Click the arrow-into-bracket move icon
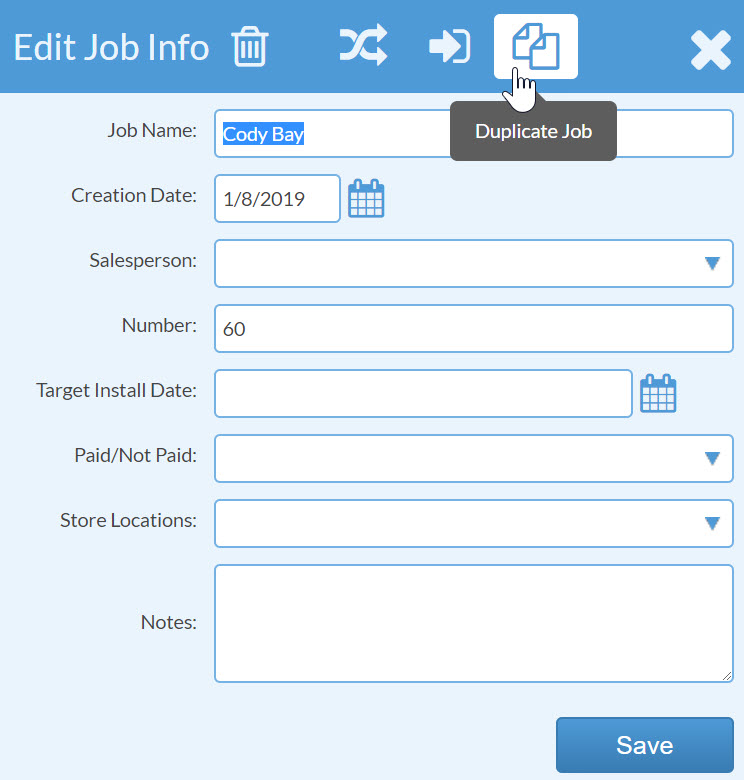Viewport: 744px width, 780px height. tap(450, 46)
